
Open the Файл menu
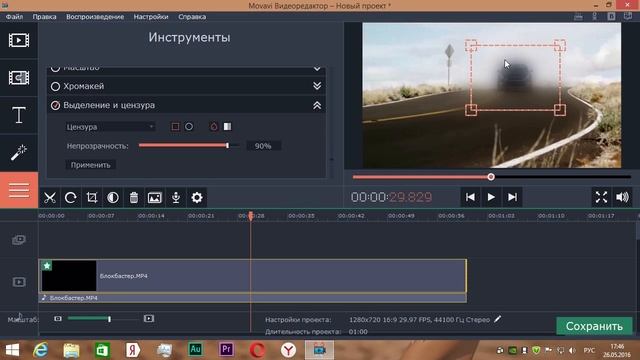click(14, 17)
